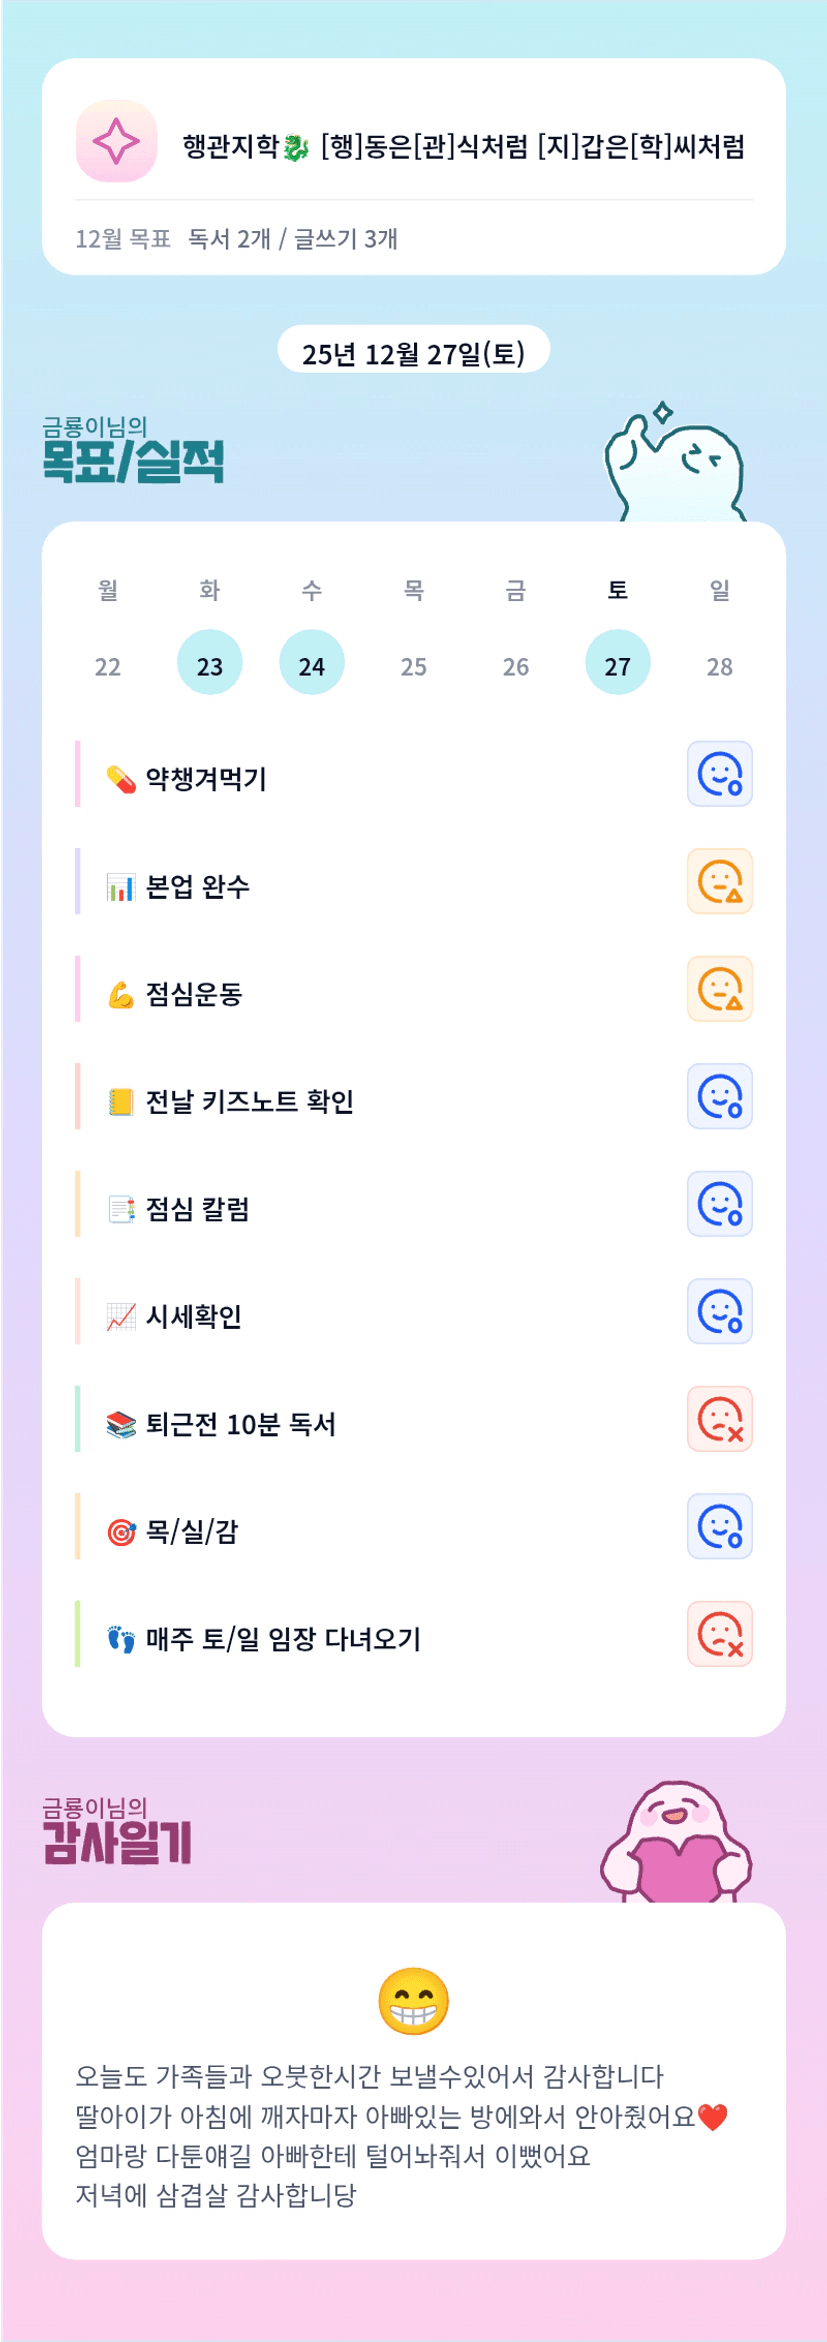The width and height of the screenshot is (827, 2342).
Task: Click the blue smiley for 전날 키즈노트 확인
Action: pos(719,1097)
